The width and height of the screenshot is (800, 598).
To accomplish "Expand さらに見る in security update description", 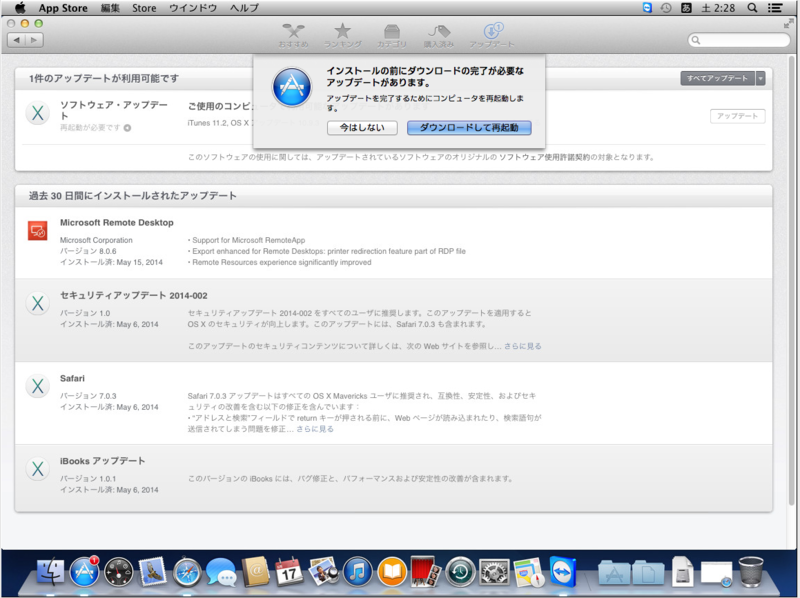I will [522, 346].
